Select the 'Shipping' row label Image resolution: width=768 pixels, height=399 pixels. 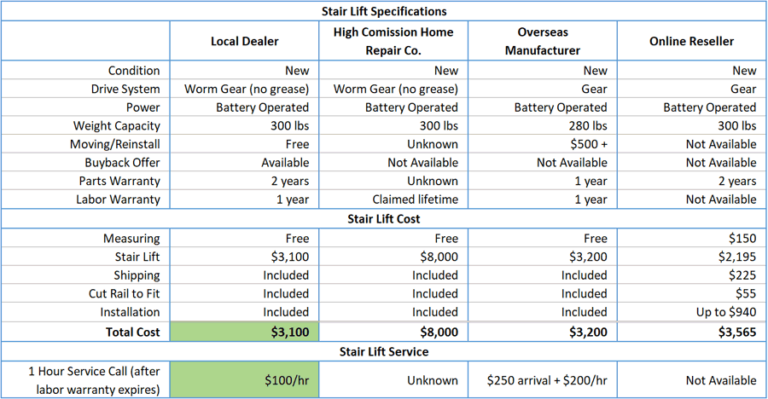coord(137,276)
